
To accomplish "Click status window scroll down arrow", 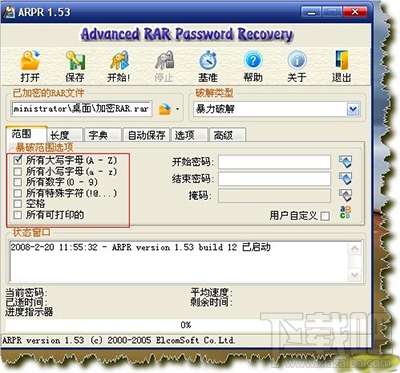I will click(355, 275).
